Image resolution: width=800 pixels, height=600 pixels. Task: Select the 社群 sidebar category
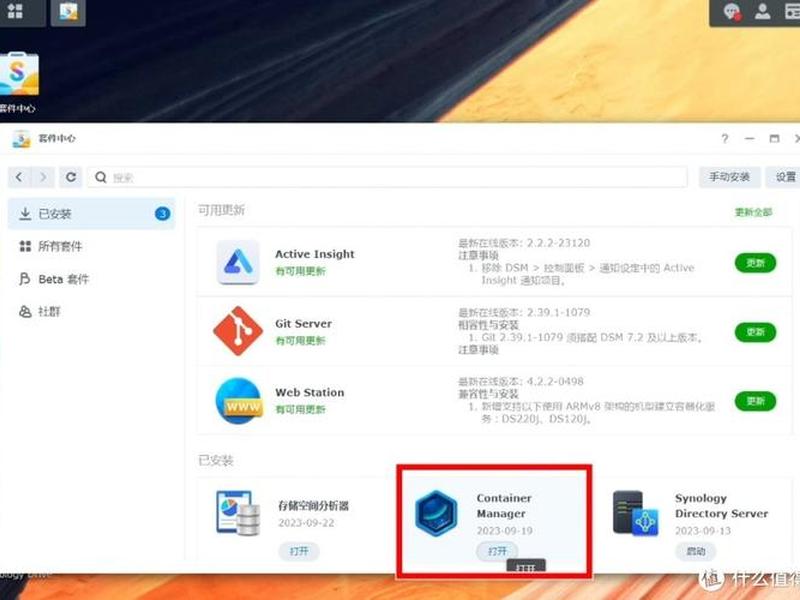(x=92, y=311)
